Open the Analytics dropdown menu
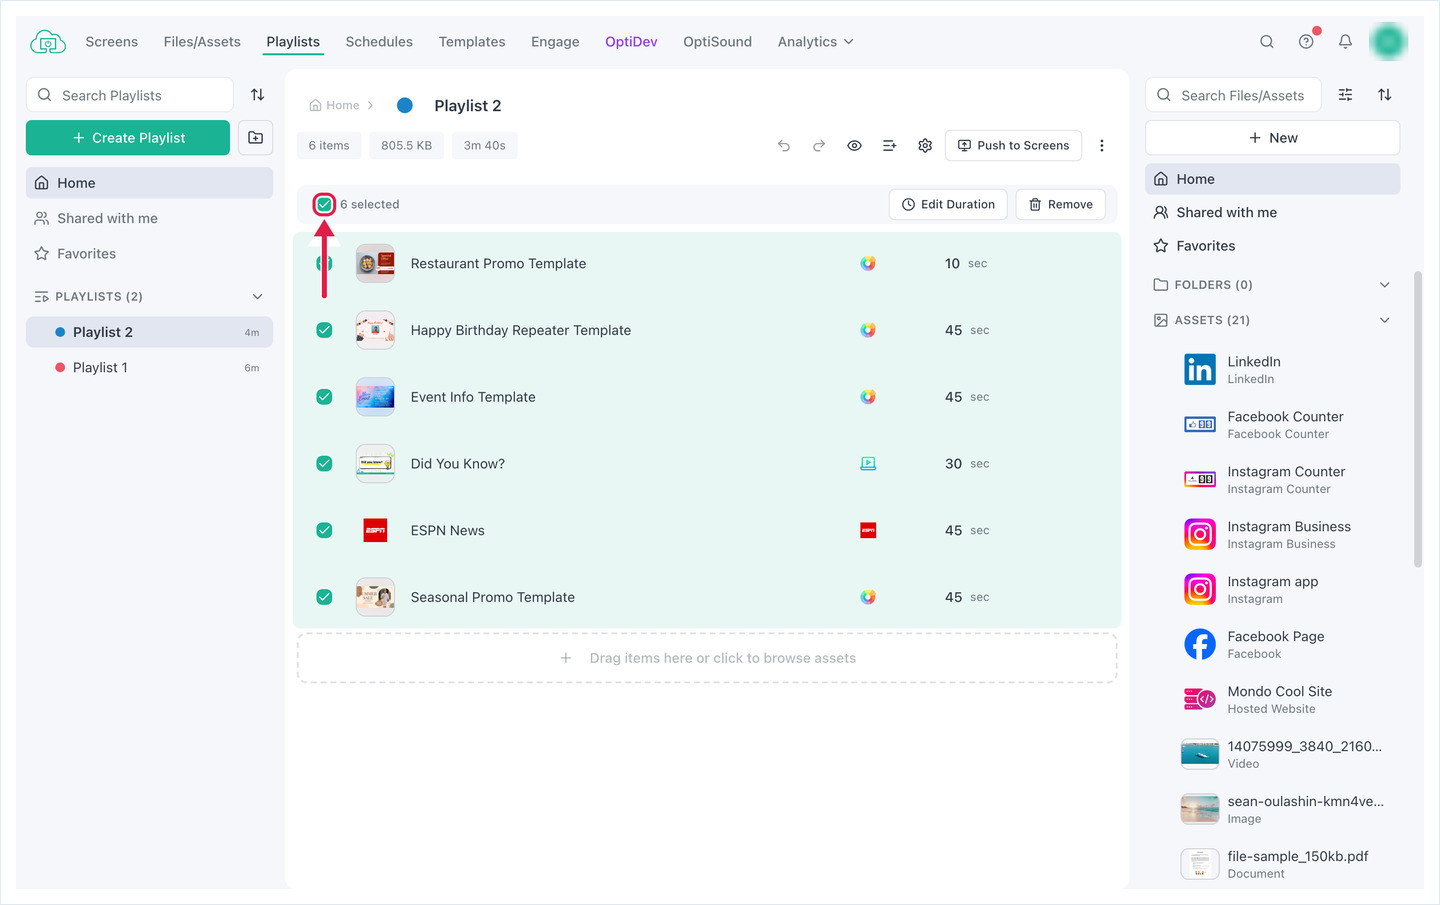The width and height of the screenshot is (1440, 905). (x=816, y=42)
